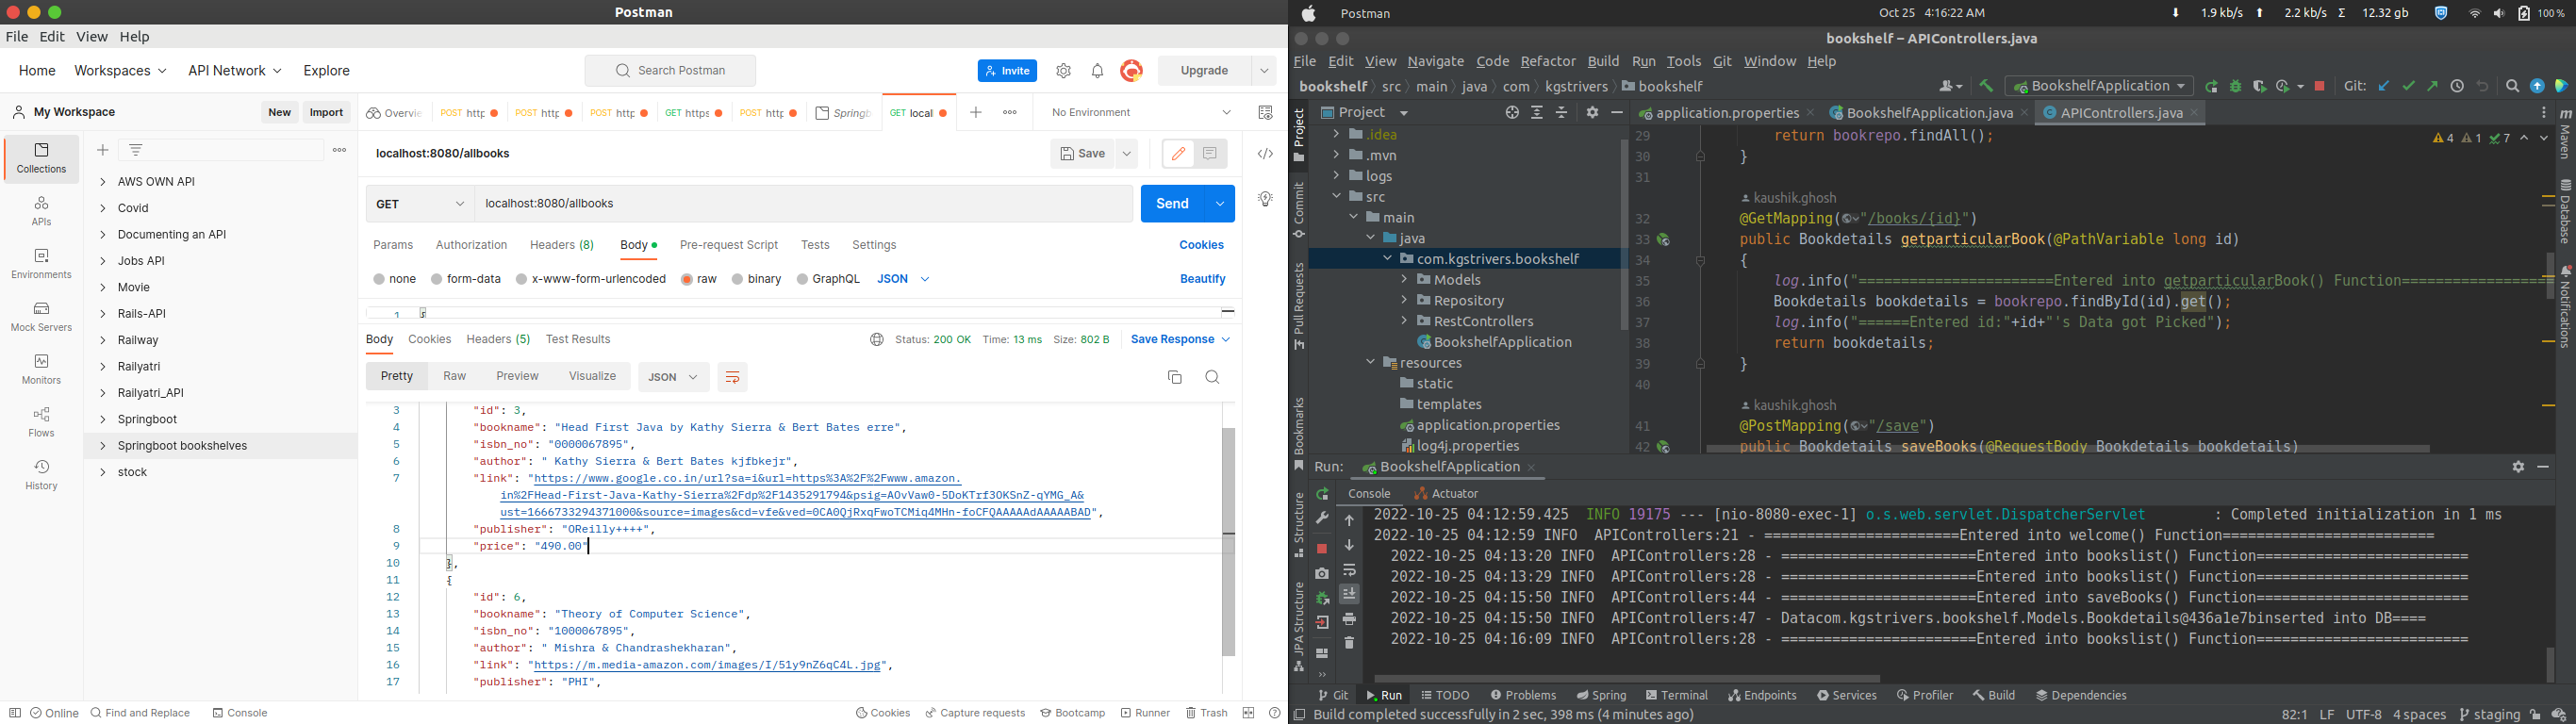
Task: Open Environments in Postman sidebar
Action: 41,264
